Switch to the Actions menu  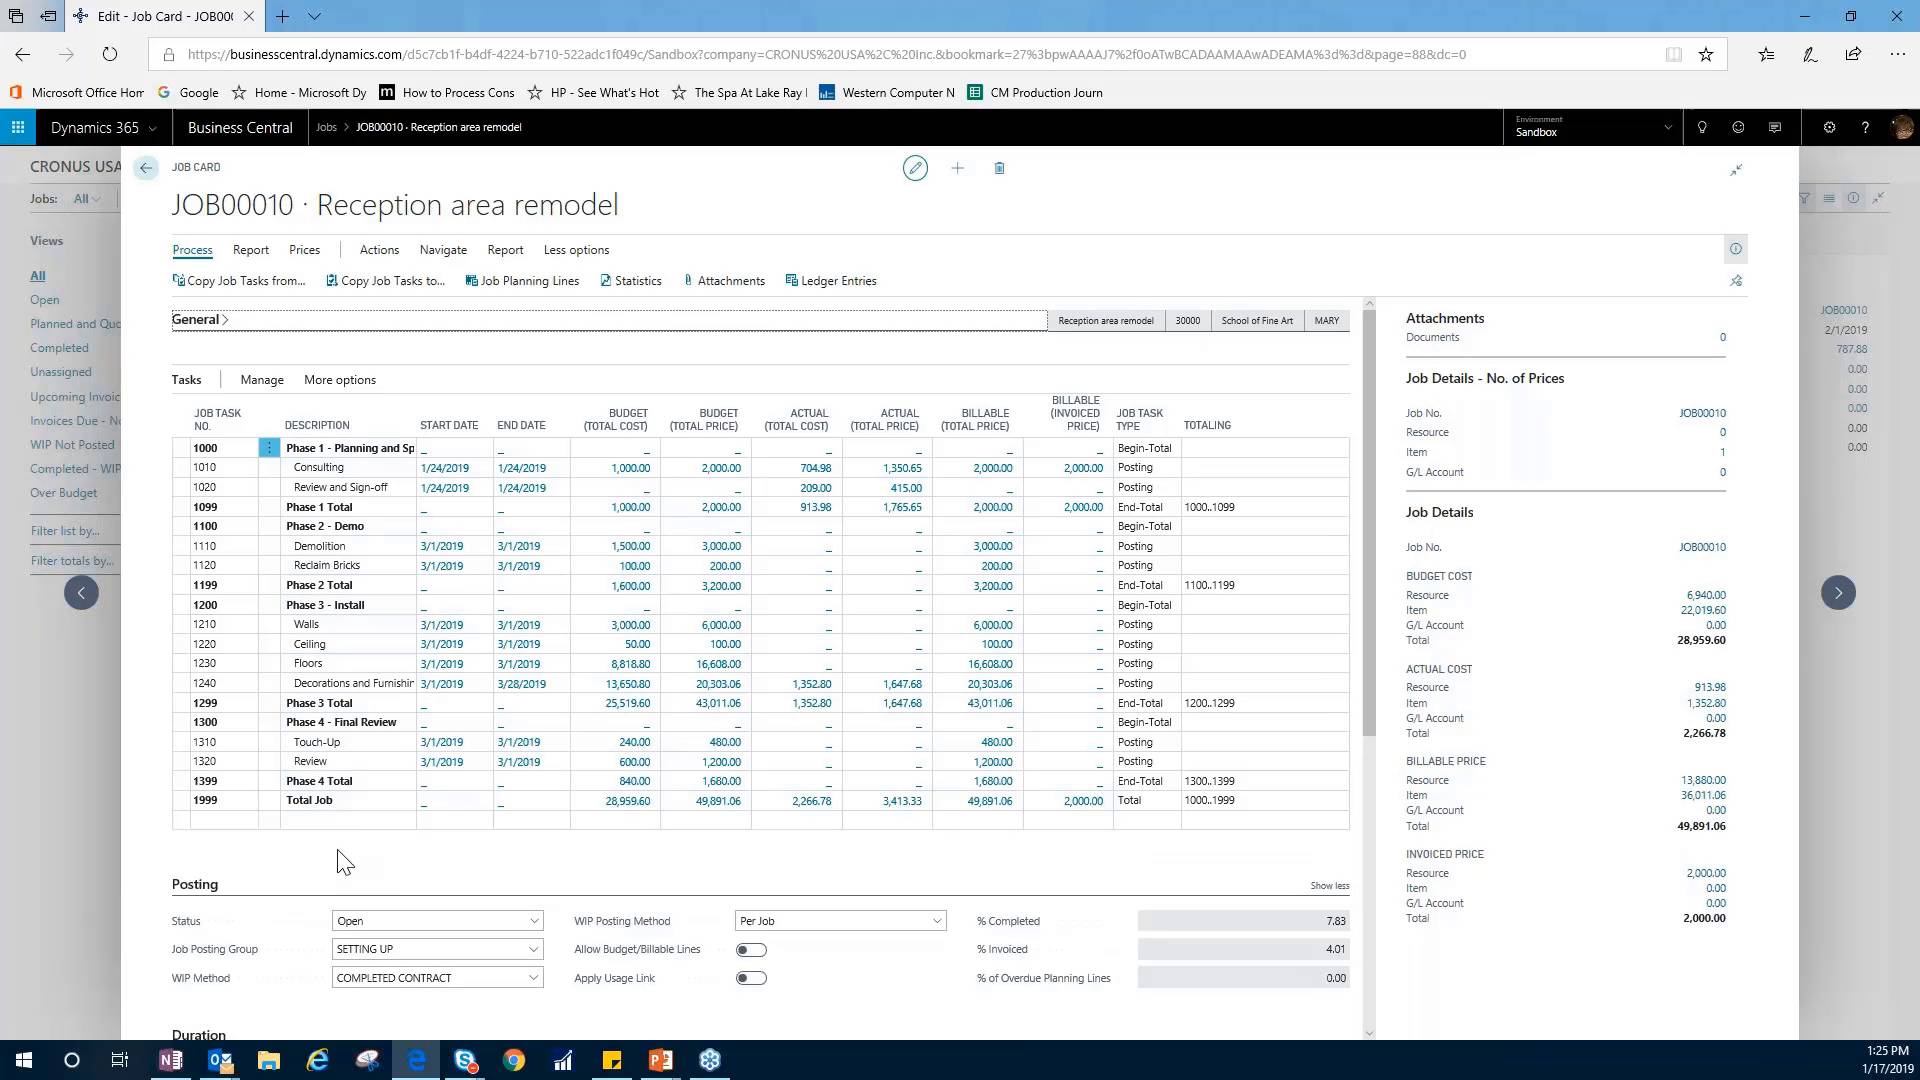point(379,250)
